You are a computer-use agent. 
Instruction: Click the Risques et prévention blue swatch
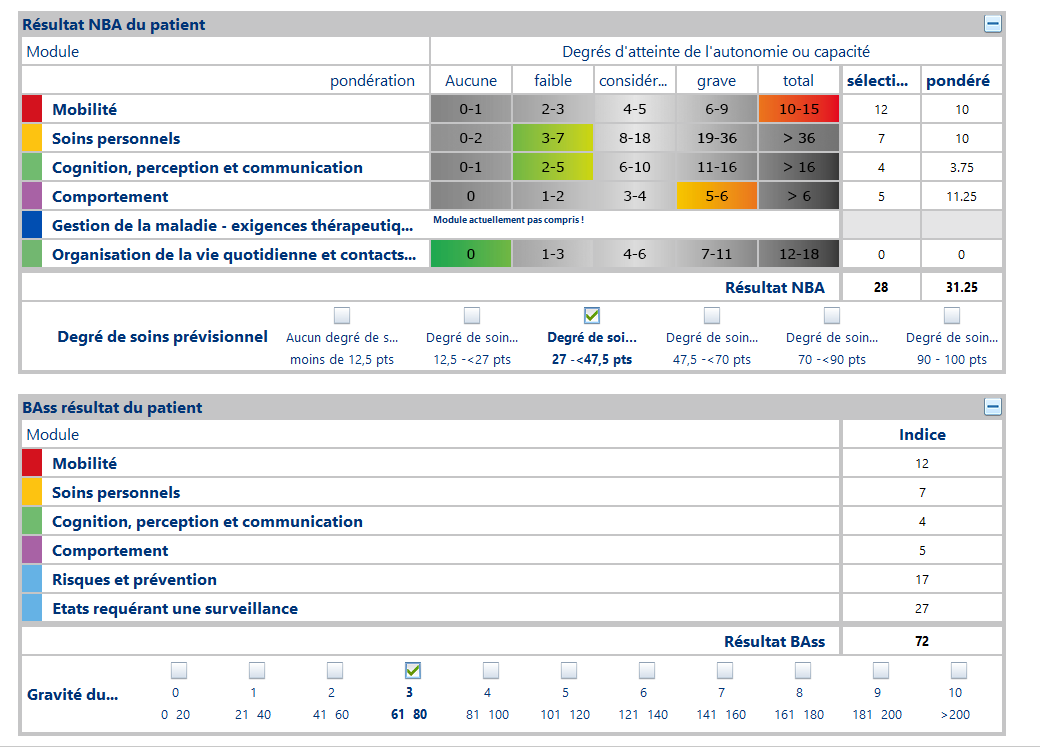click(x=32, y=579)
